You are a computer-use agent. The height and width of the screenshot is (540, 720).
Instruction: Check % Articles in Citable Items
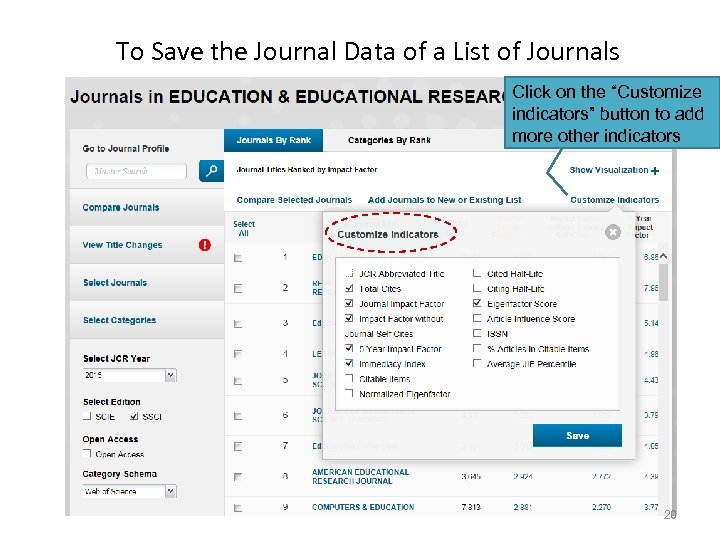[x=477, y=349]
